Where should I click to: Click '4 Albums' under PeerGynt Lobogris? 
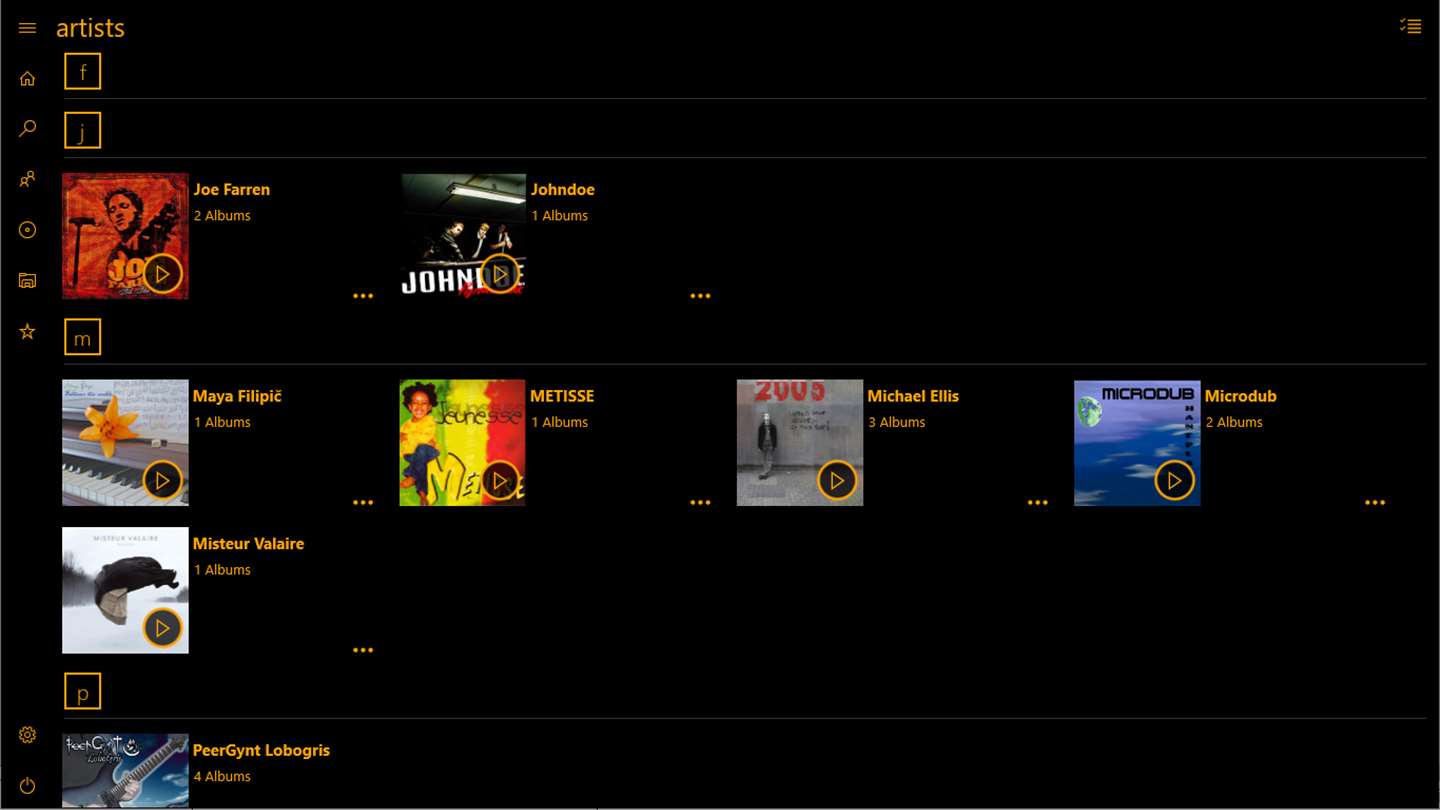click(222, 776)
